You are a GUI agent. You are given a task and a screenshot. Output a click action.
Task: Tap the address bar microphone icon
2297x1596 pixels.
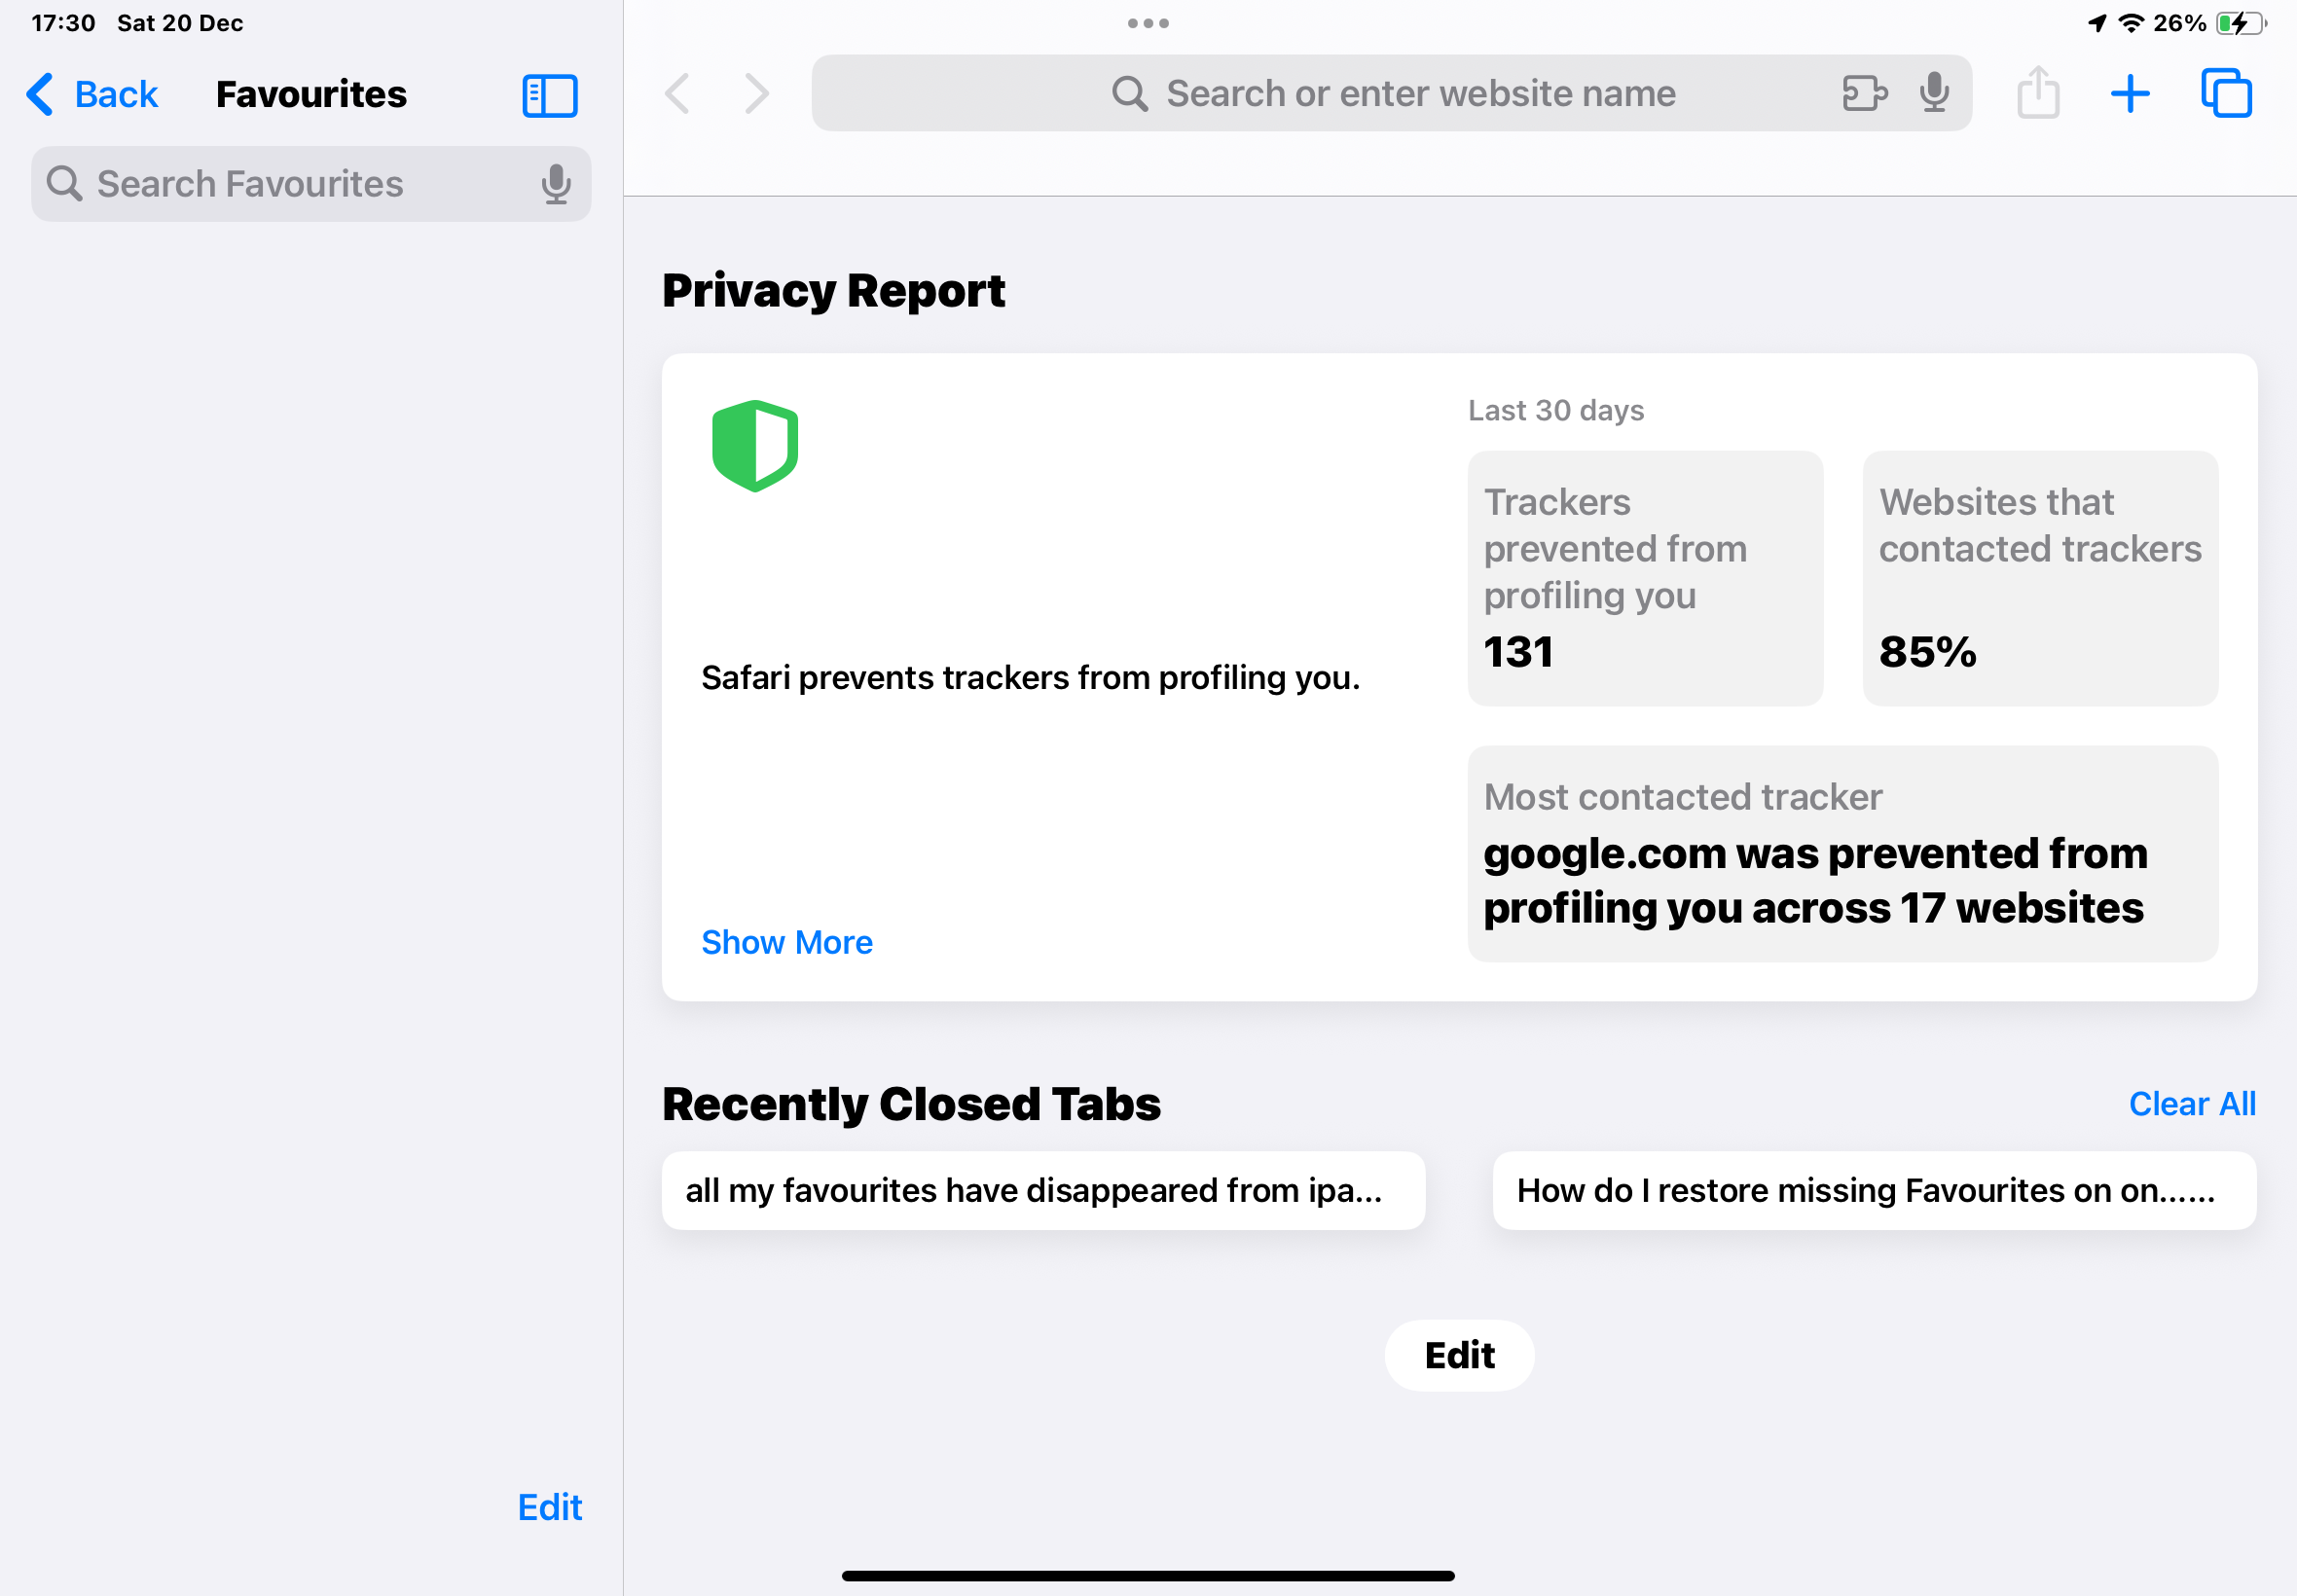1934,93
